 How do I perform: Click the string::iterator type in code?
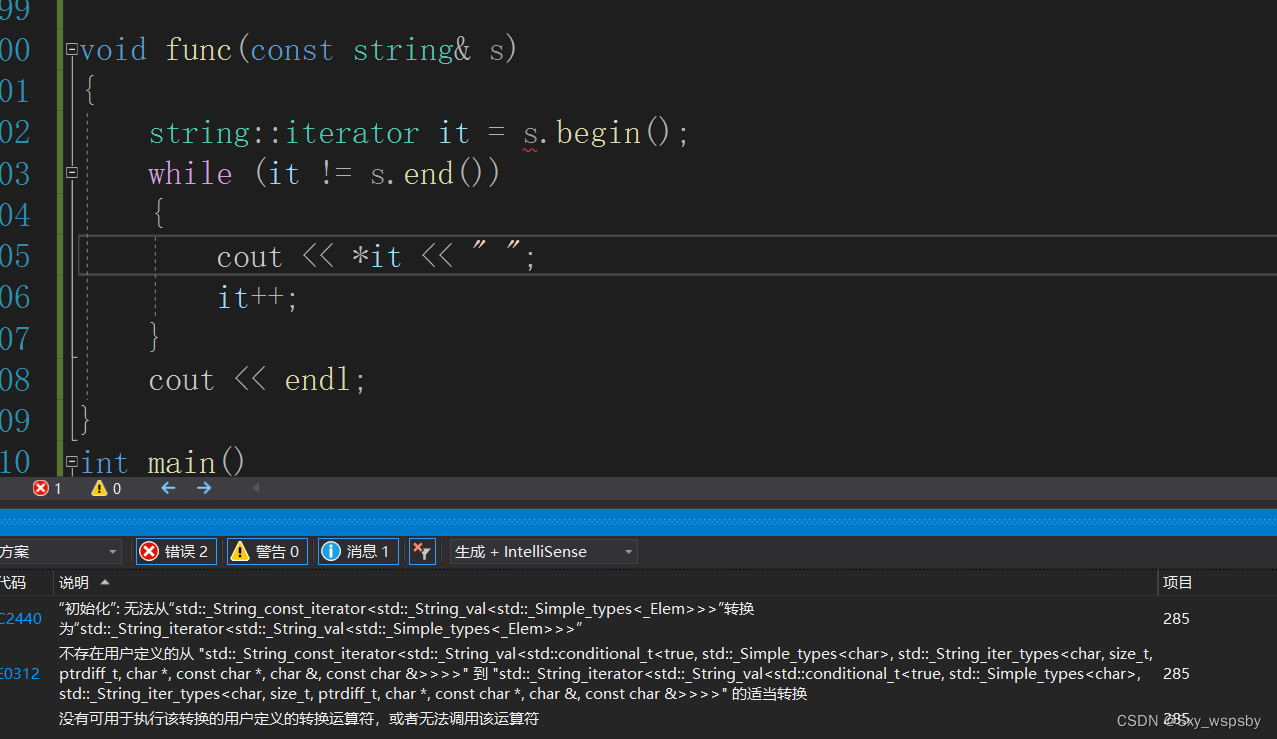[x=284, y=133]
